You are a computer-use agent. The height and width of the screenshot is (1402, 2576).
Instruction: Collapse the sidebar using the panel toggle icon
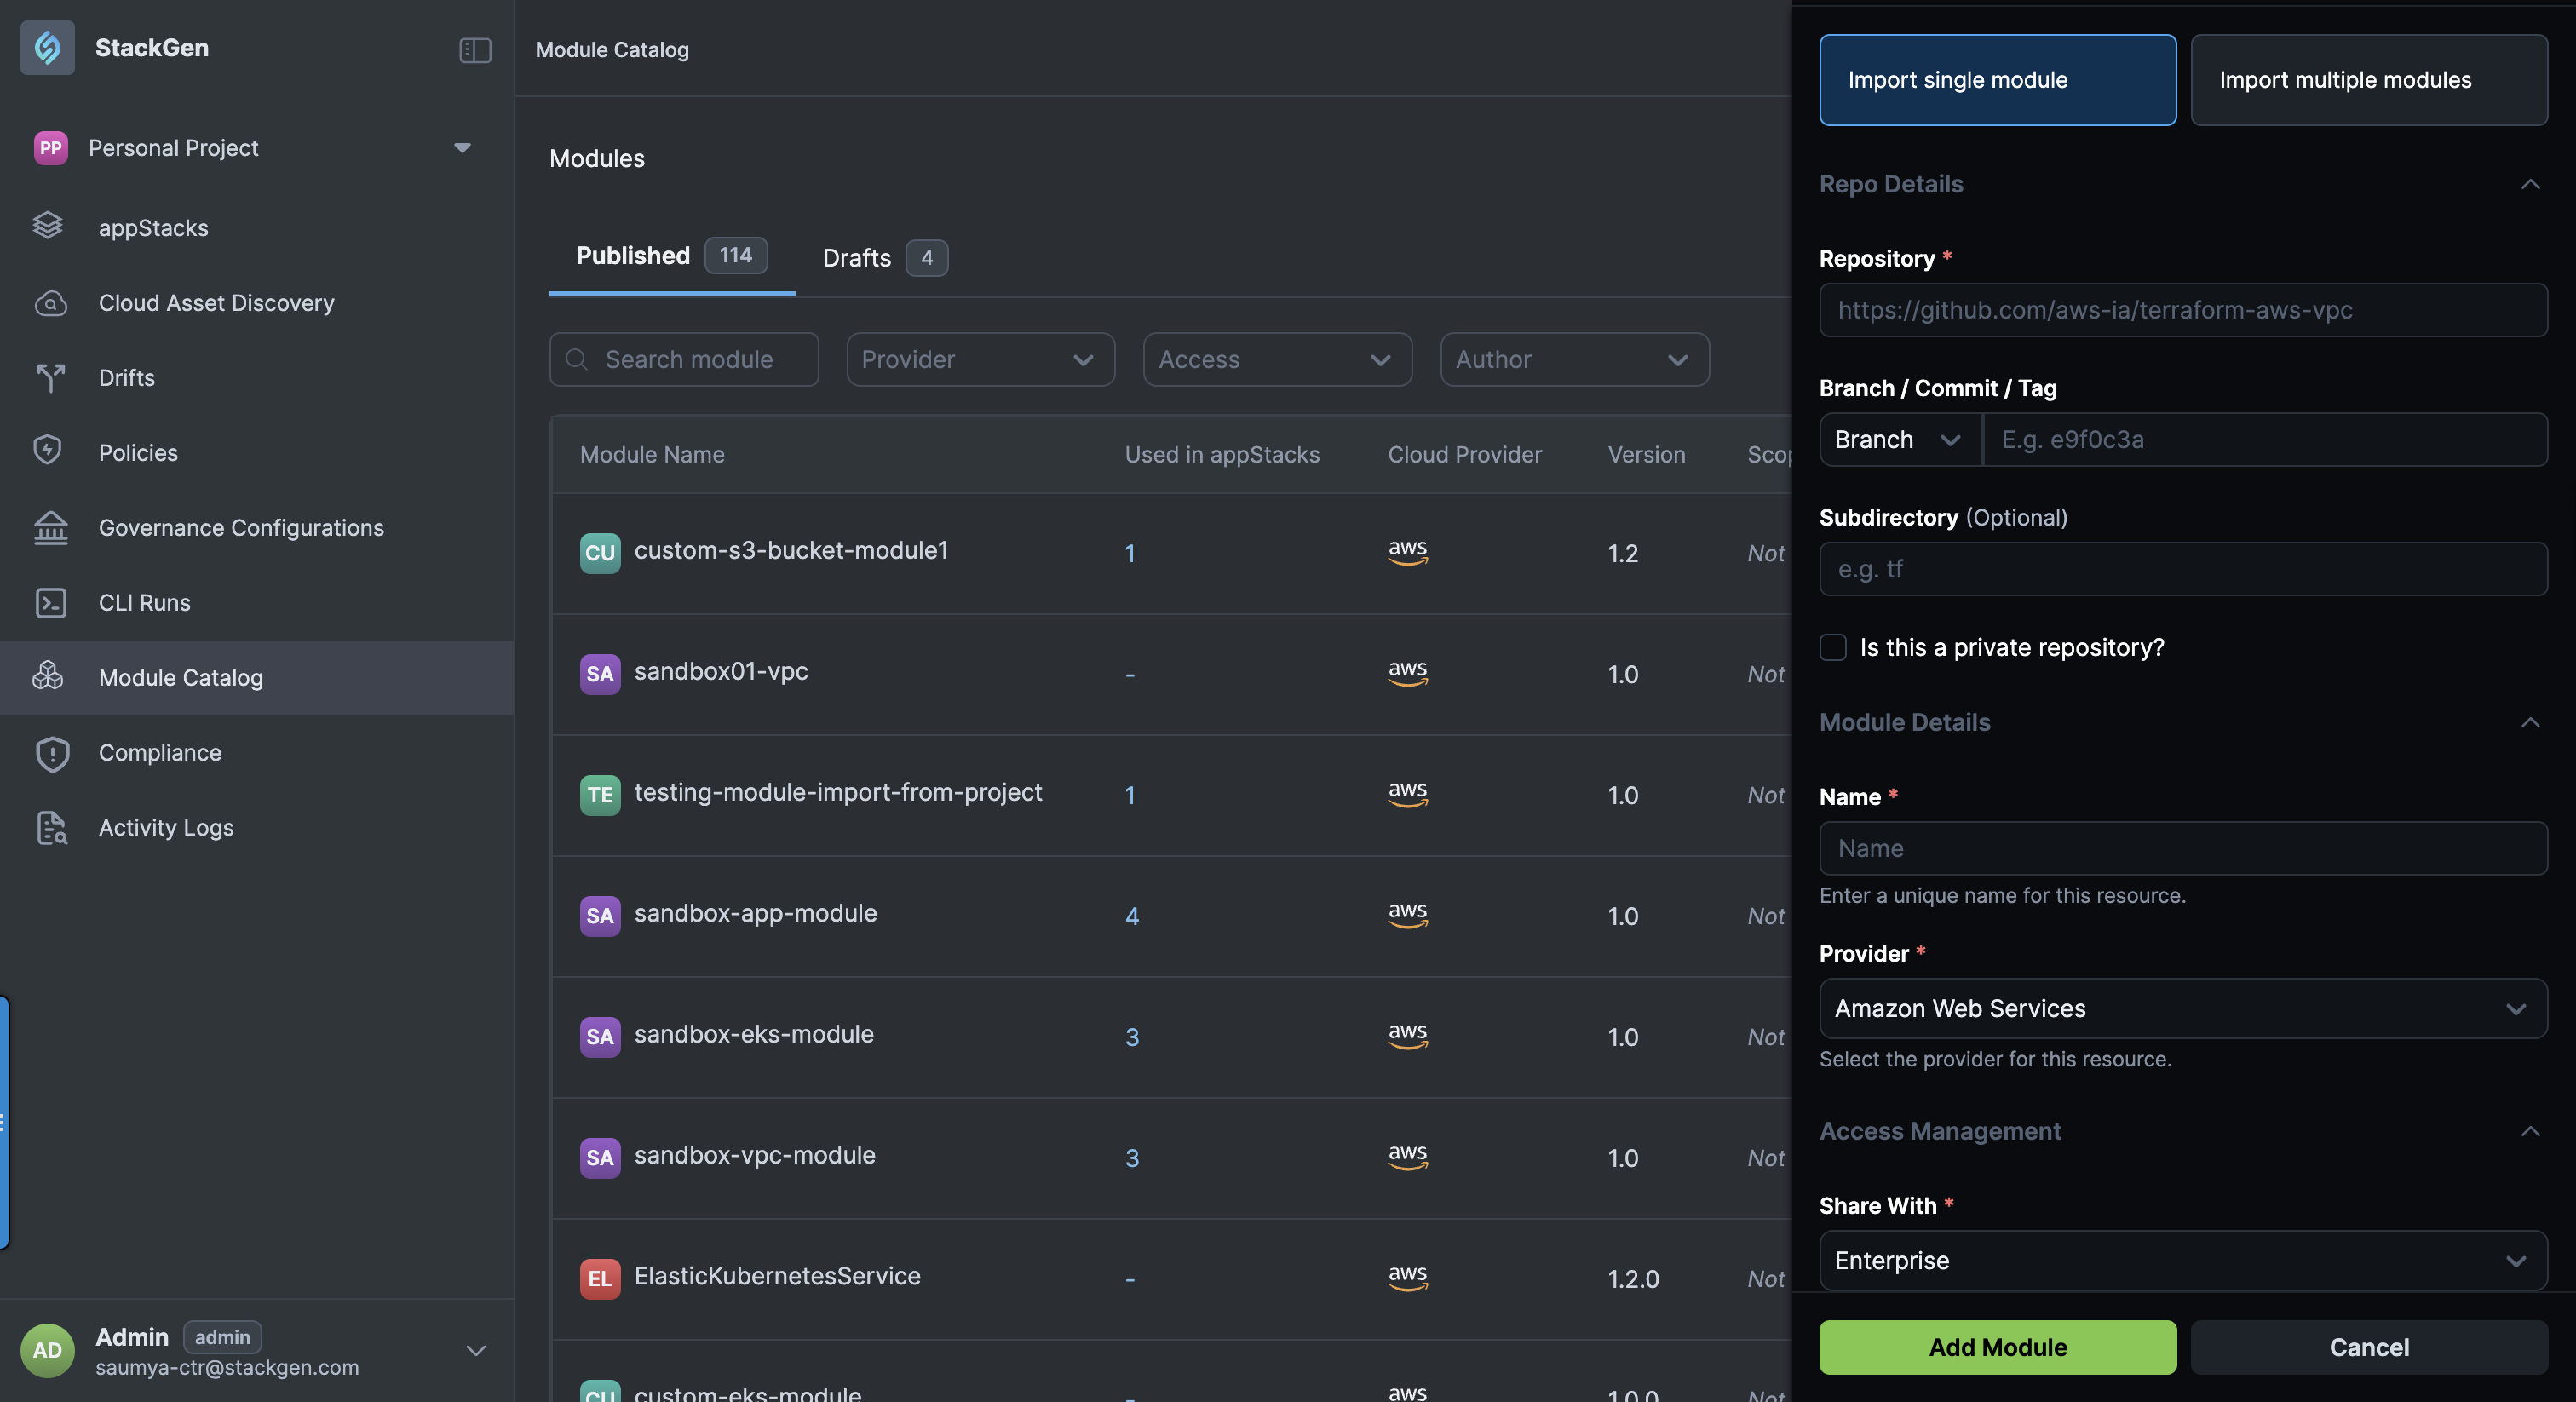tap(474, 49)
